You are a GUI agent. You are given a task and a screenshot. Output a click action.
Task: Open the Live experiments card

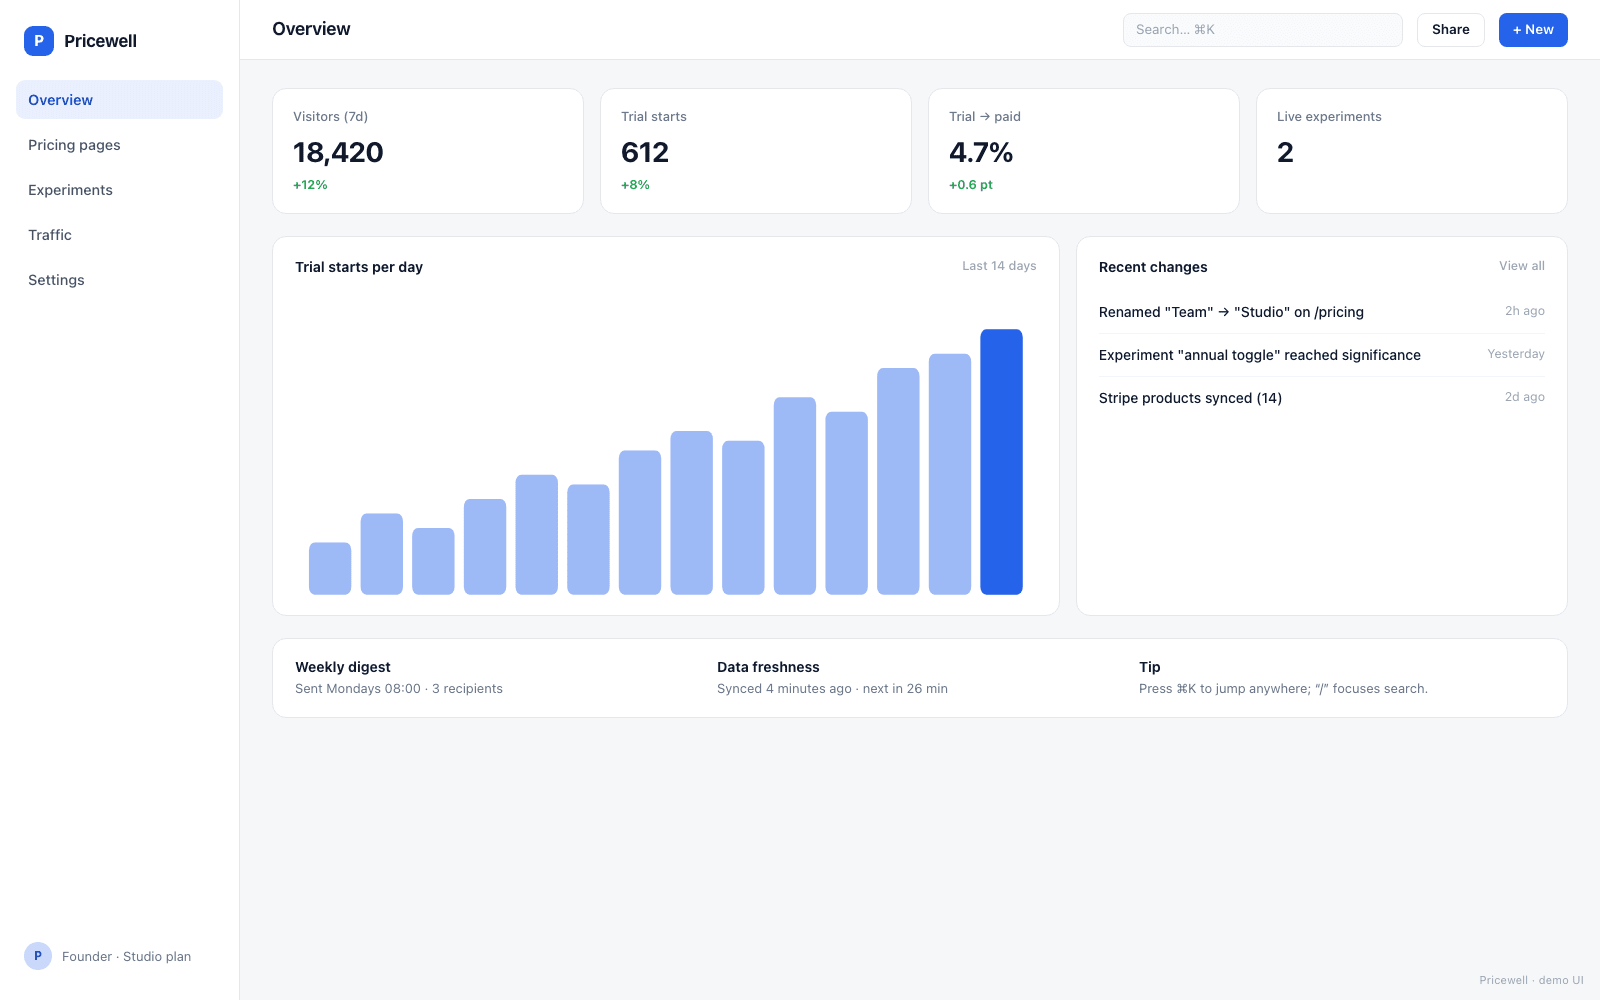pos(1412,151)
